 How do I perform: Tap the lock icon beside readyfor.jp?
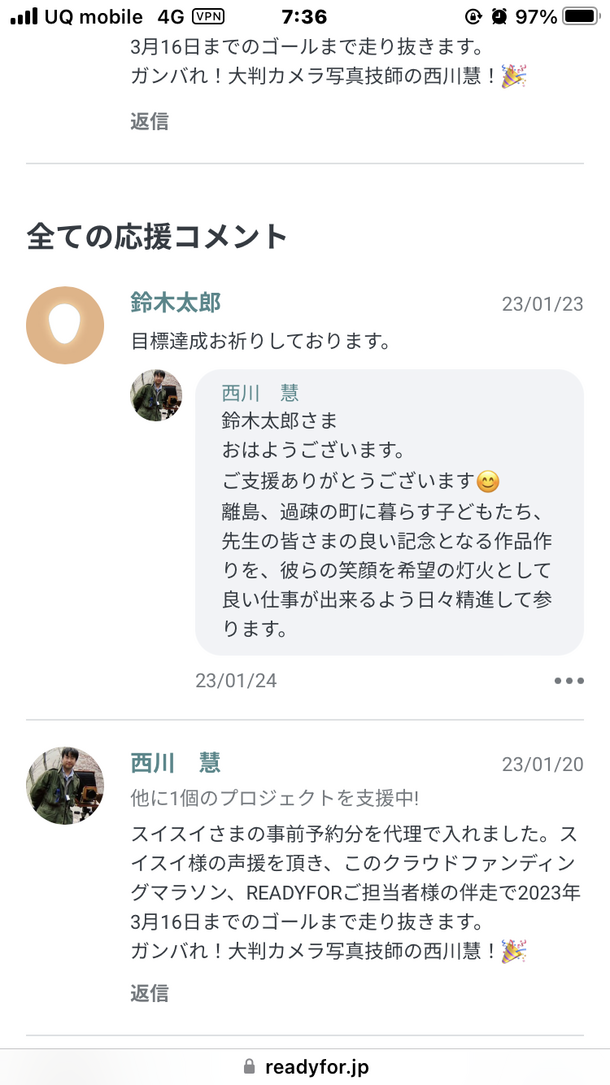click(x=249, y=1066)
